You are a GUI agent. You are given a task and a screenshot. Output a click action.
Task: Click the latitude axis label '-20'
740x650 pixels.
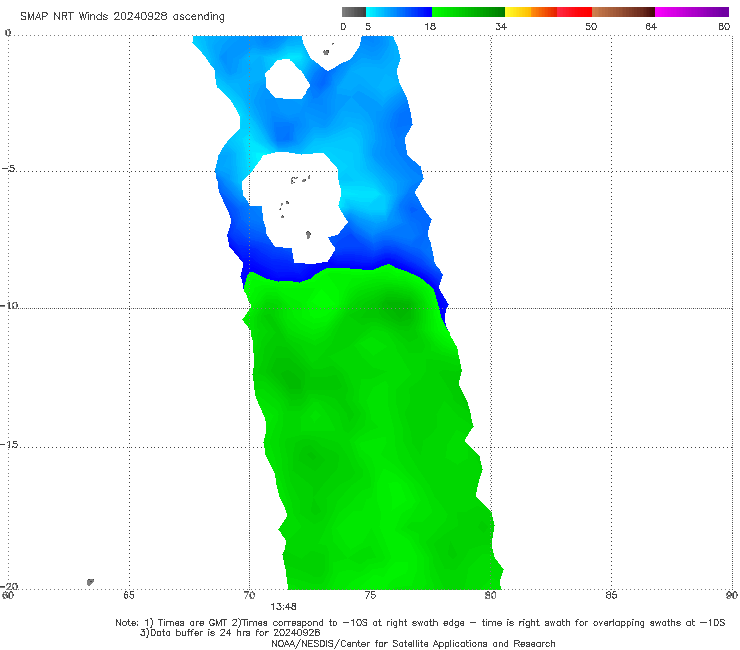point(9,586)
